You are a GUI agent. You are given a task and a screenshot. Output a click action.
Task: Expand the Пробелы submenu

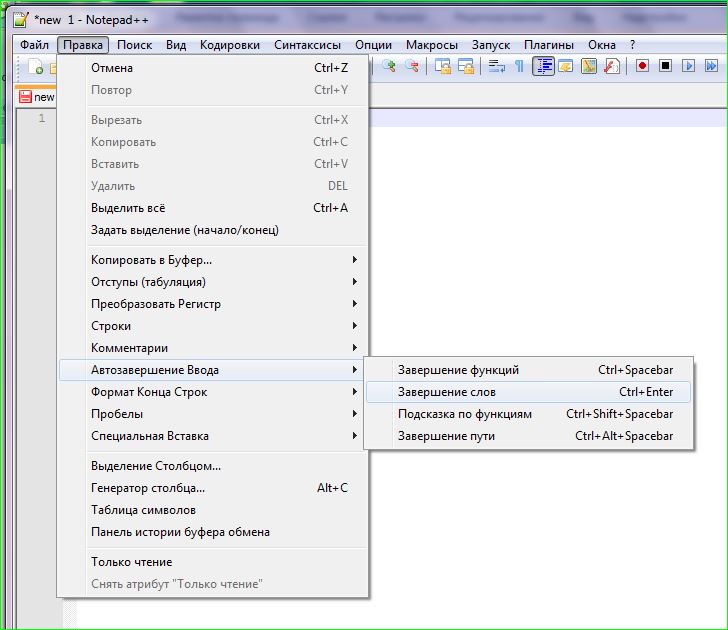click(214, 414)
